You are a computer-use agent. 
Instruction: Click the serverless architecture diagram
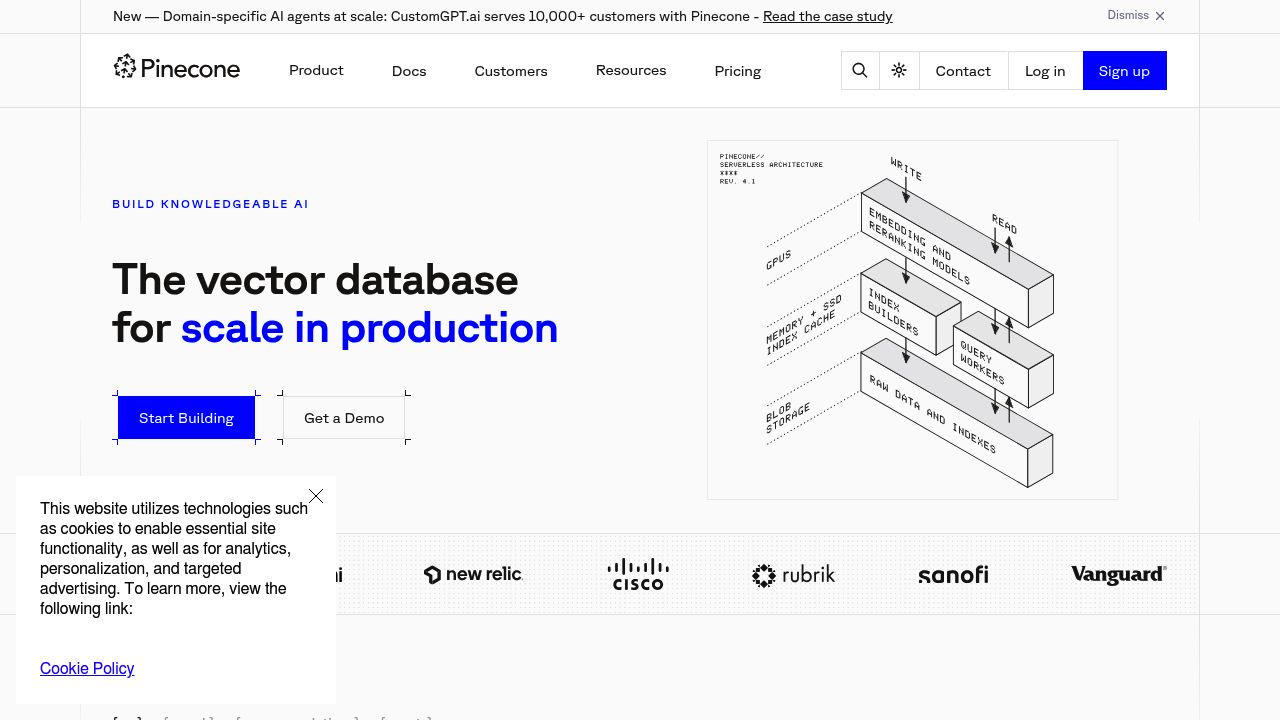(x=912, y=320)
